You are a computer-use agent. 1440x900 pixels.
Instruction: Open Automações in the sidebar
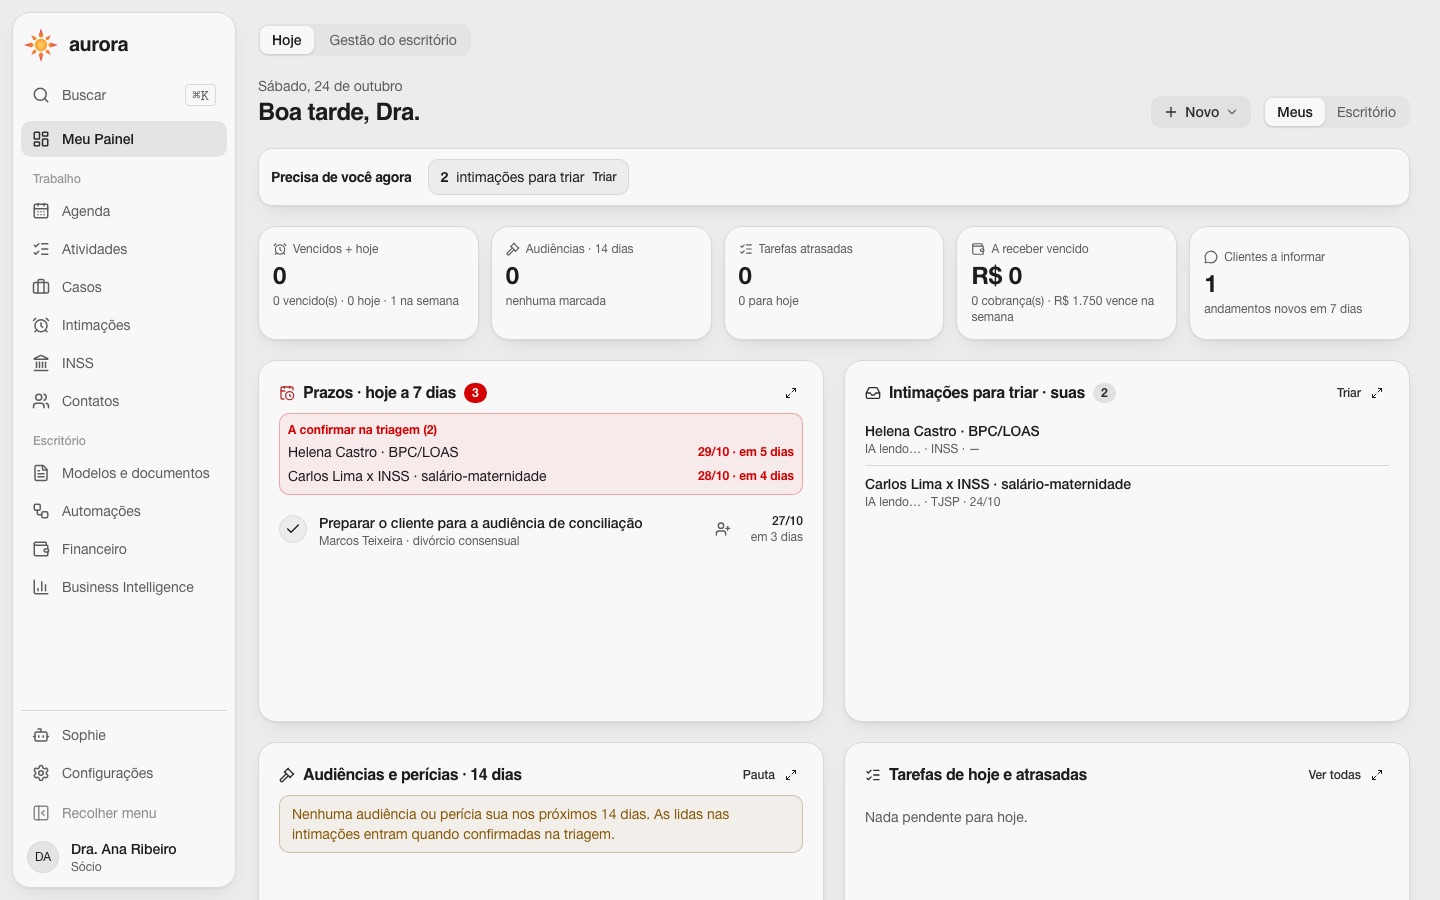124,511
